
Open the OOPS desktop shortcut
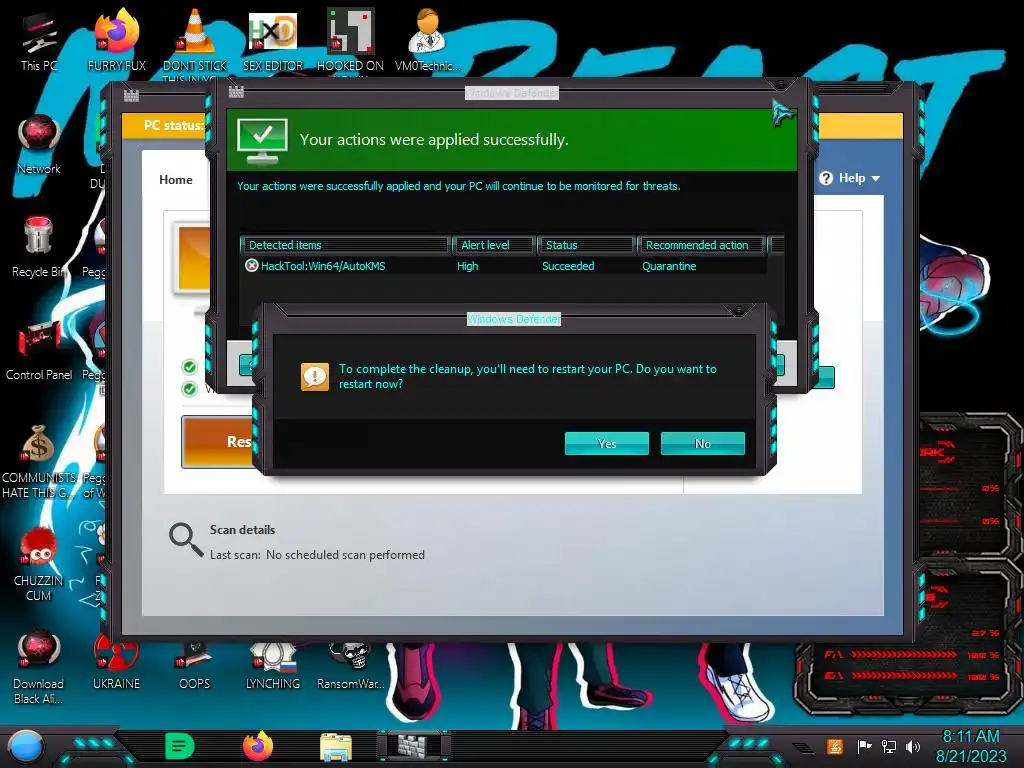pos(195,664)
